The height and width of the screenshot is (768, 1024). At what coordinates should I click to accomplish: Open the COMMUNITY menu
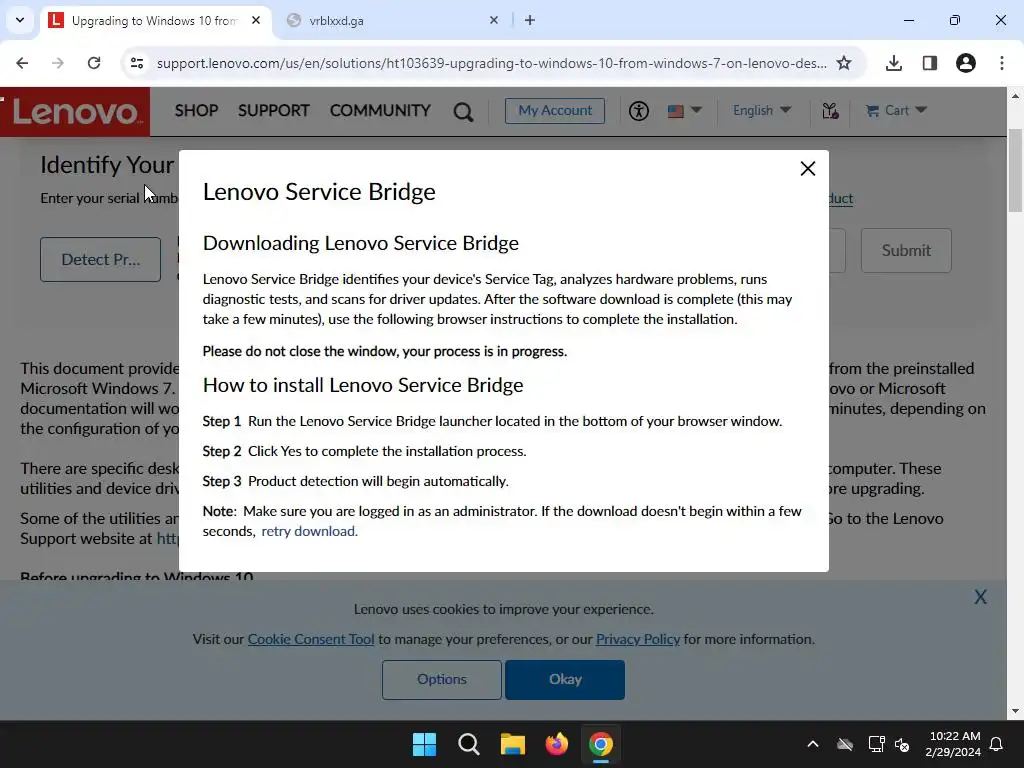coord(380,110)
